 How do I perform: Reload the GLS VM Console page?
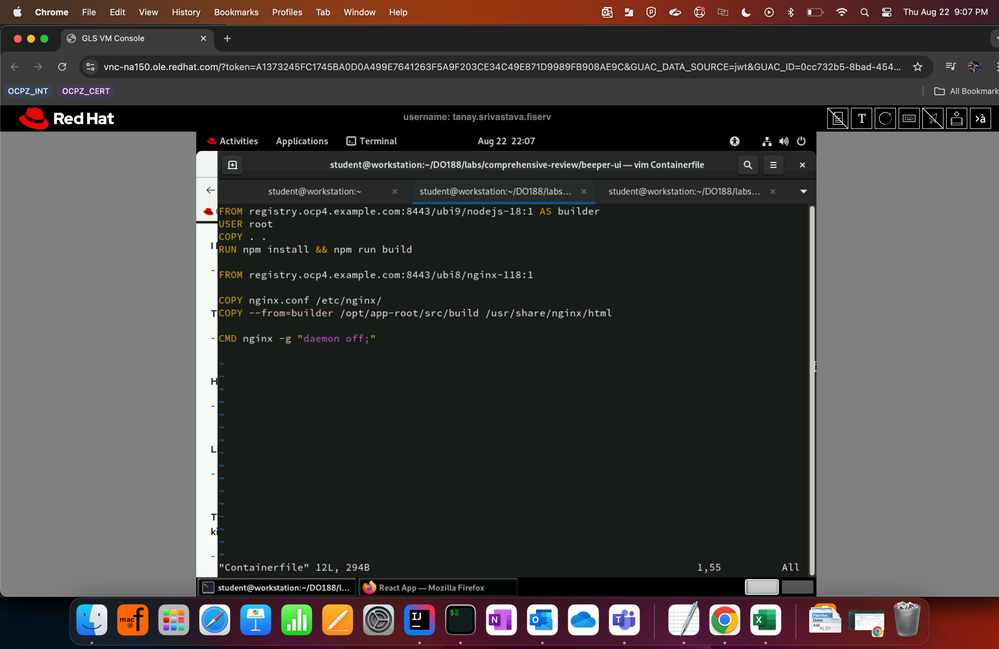point(62,67)
